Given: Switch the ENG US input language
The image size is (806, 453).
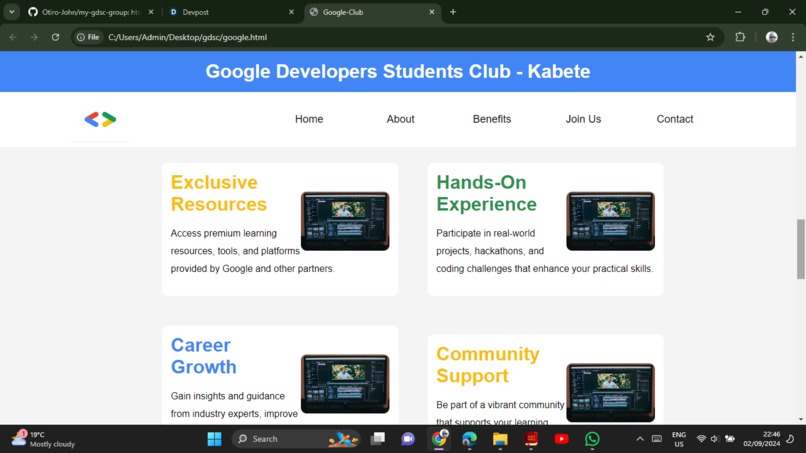Looking at the screenshot, I should click(x=679, y=439).
